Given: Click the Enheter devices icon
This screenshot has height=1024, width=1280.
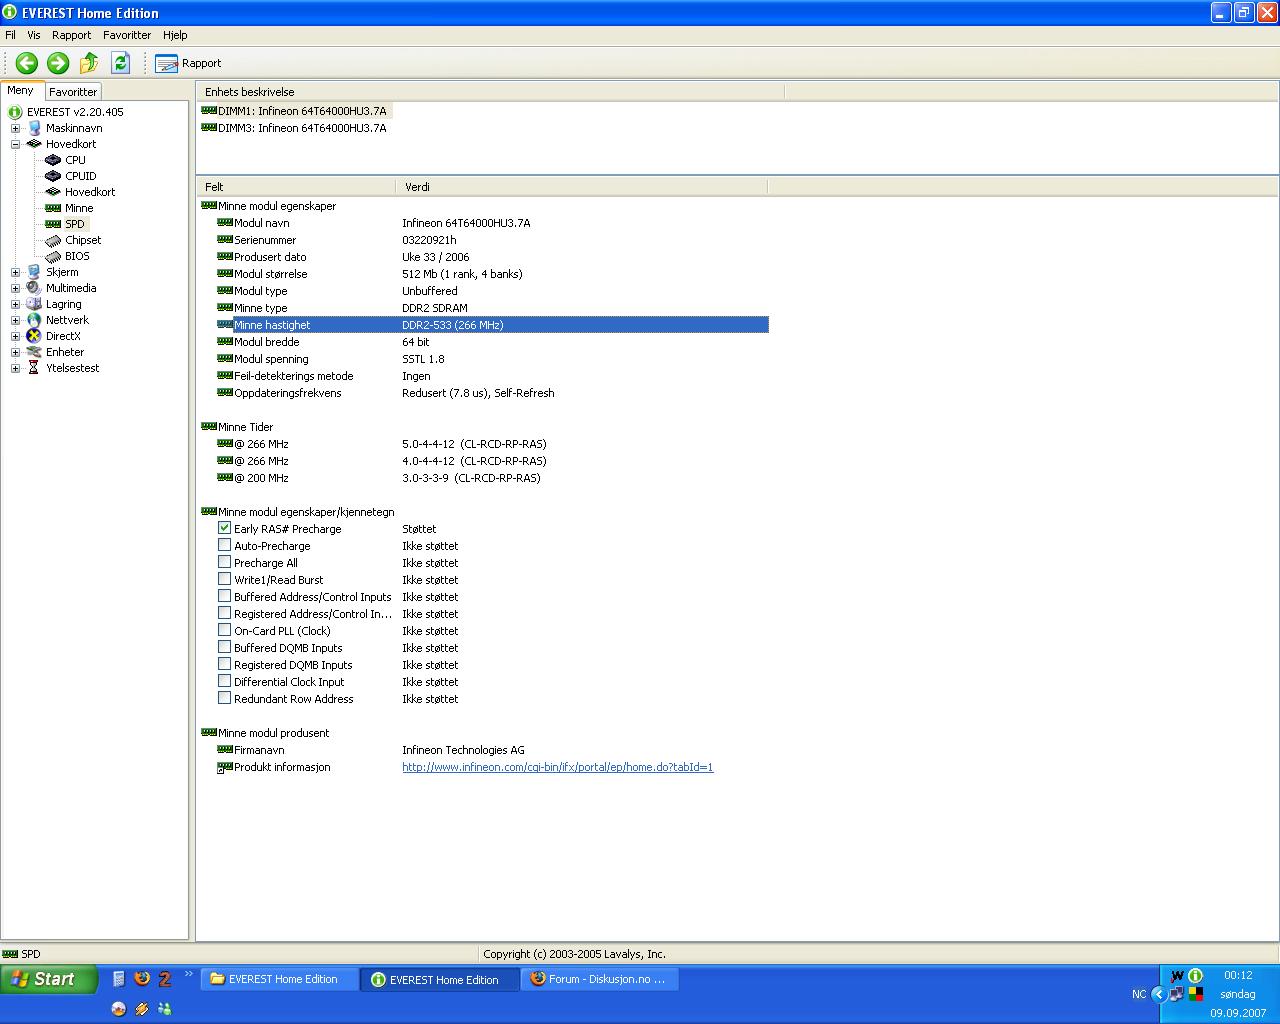Looking at the screenshot, I should click(x=34, y=352).
